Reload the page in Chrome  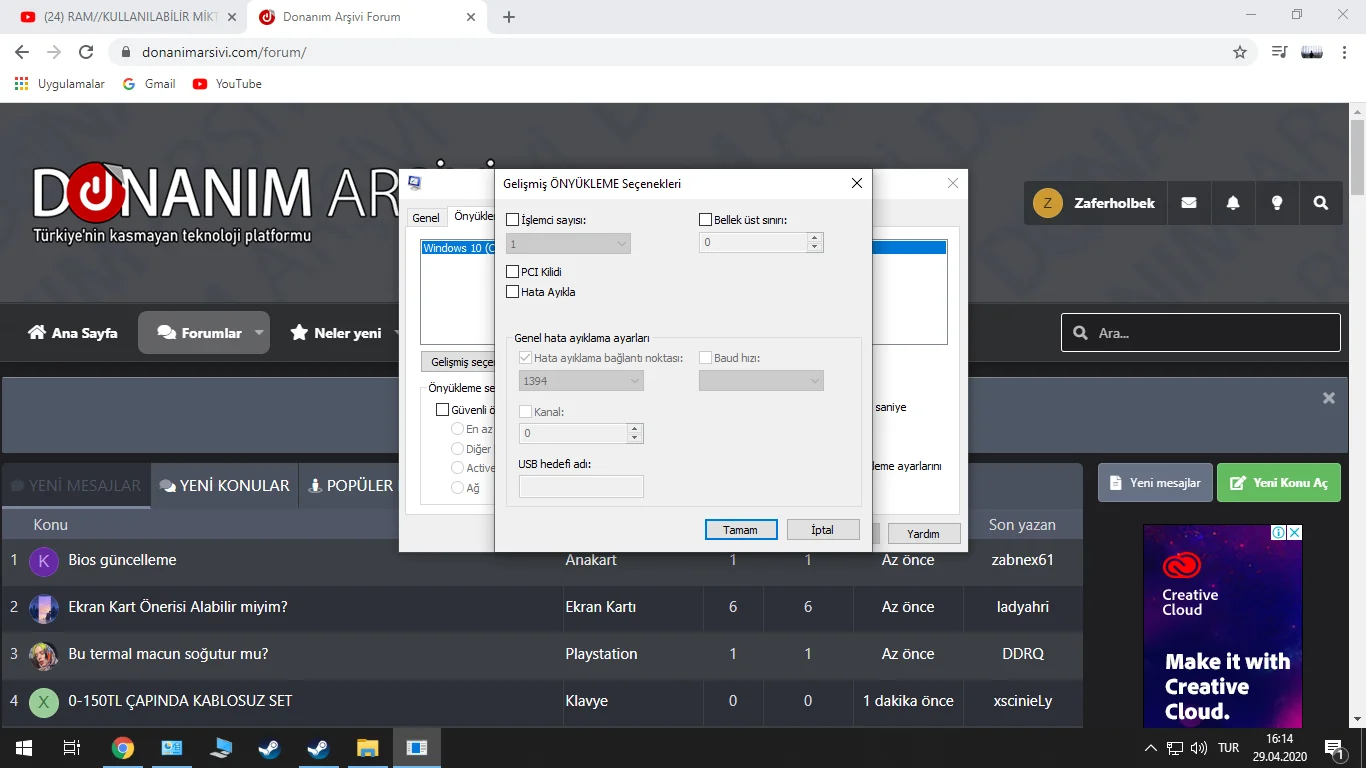click(x=86, y=52)
